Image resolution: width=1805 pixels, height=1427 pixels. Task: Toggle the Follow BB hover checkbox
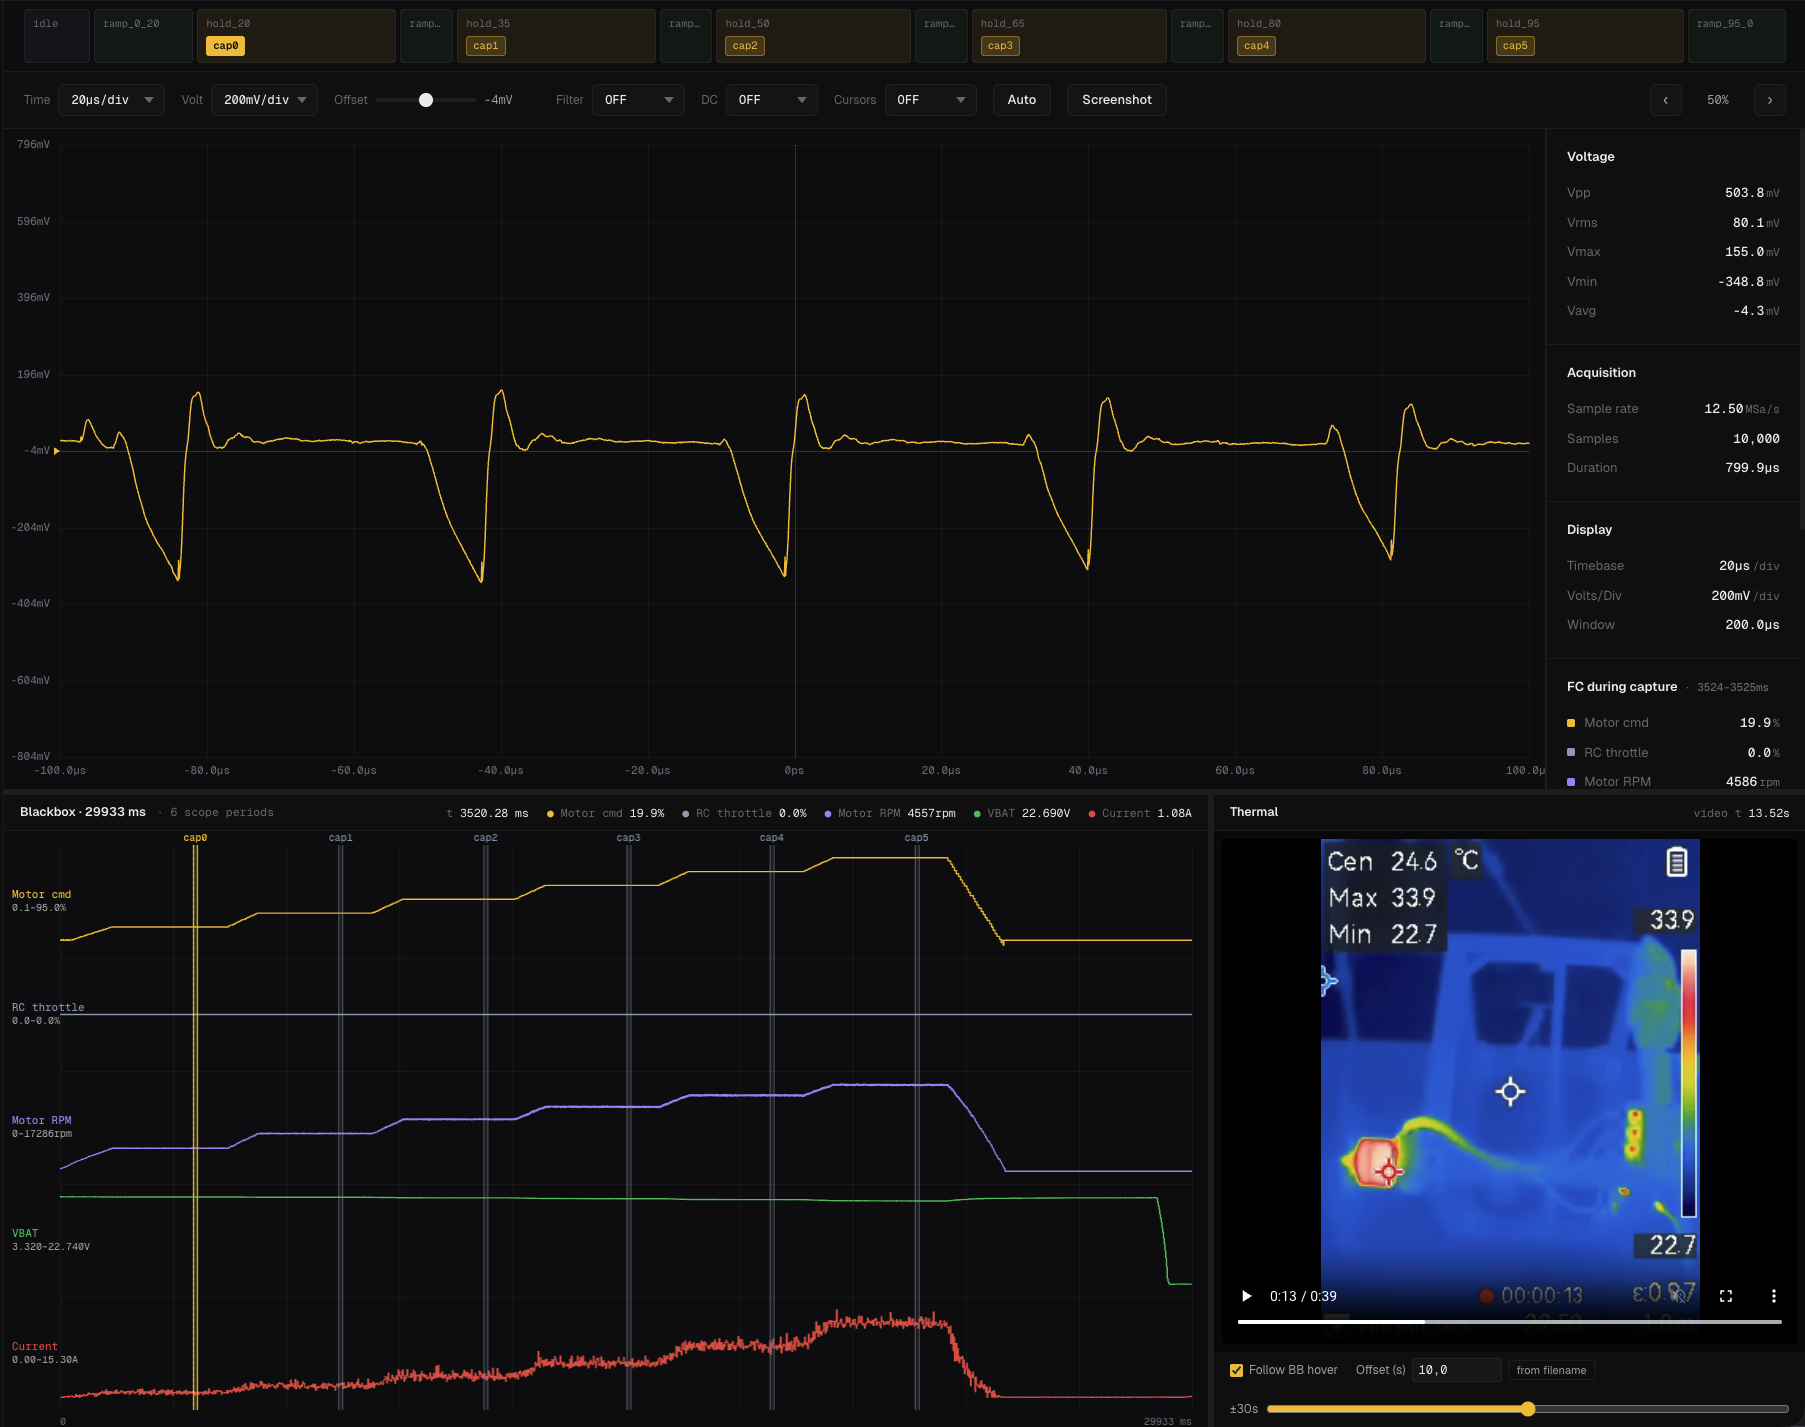pos(1236,1370)
